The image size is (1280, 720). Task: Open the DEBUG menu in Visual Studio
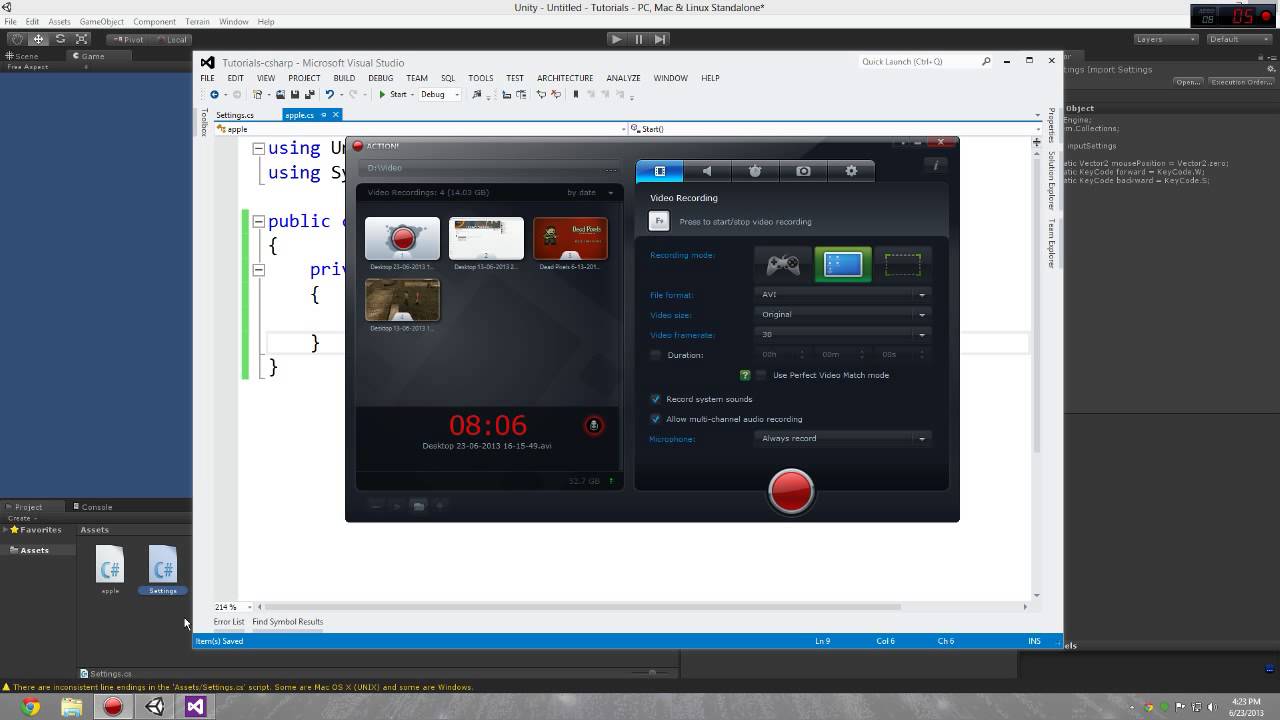coord(380,78)
